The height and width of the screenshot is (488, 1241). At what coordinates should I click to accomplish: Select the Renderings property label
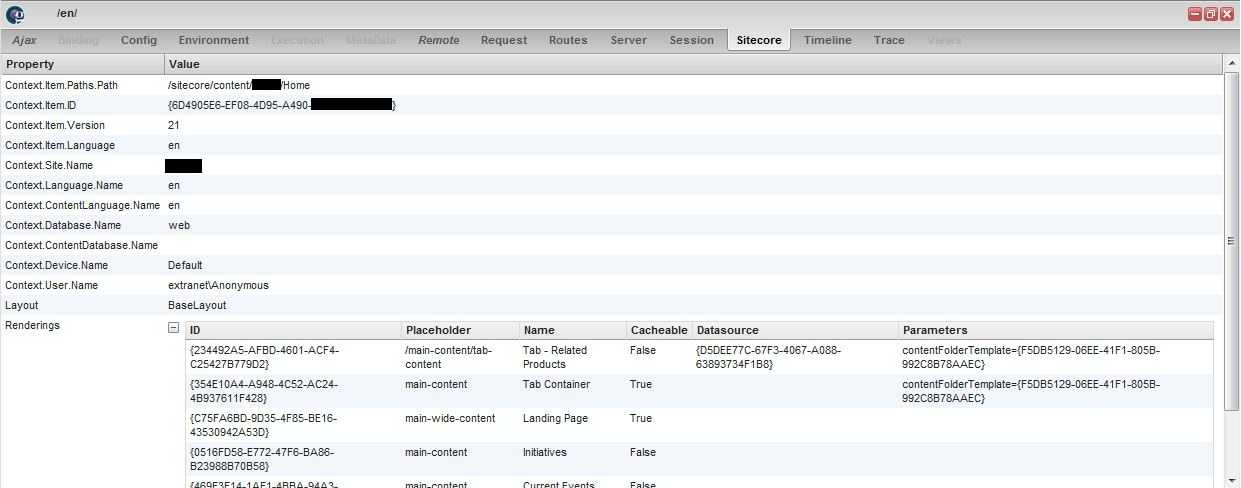tap(32, 325)
